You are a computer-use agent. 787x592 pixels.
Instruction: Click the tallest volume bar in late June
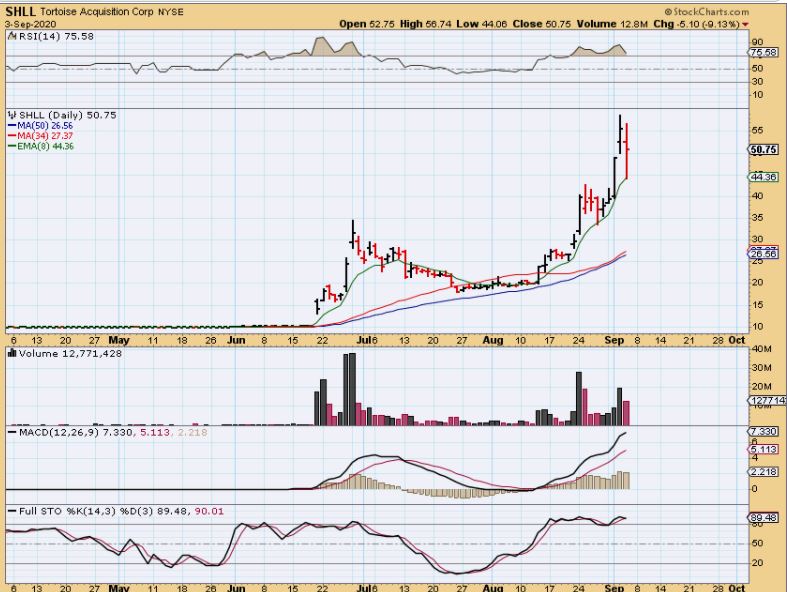click(x=352, y=389)
